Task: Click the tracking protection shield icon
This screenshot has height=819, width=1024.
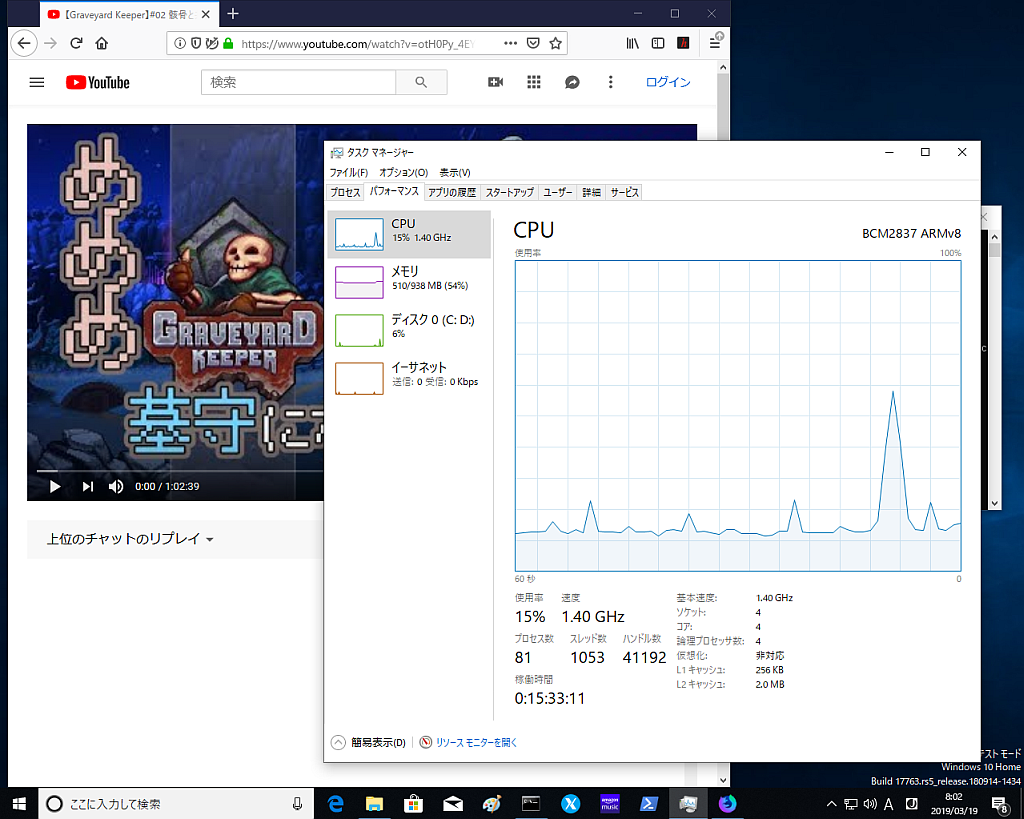Action: click(x=196, y=44)
